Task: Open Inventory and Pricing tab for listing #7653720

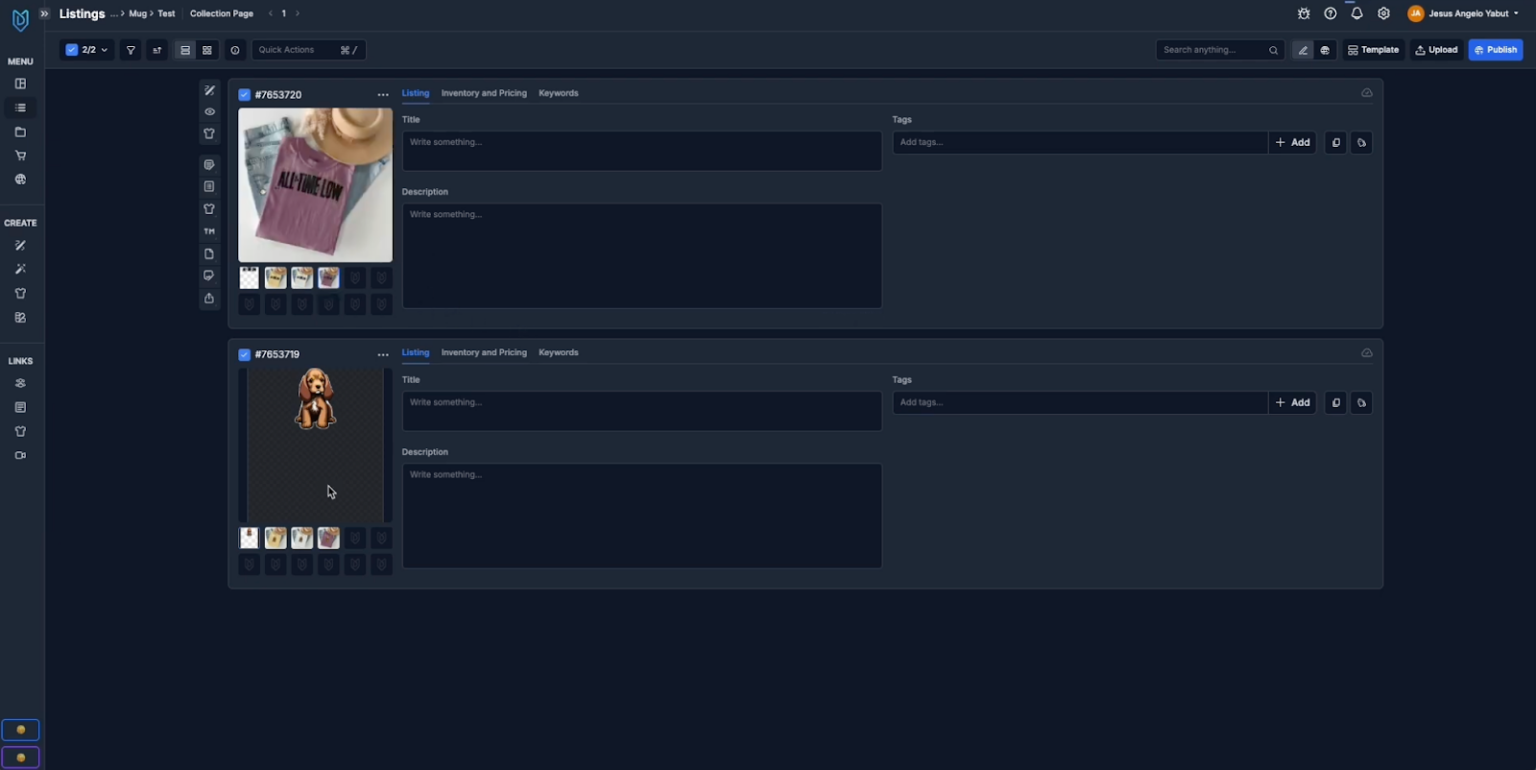Action: (483, 93)
